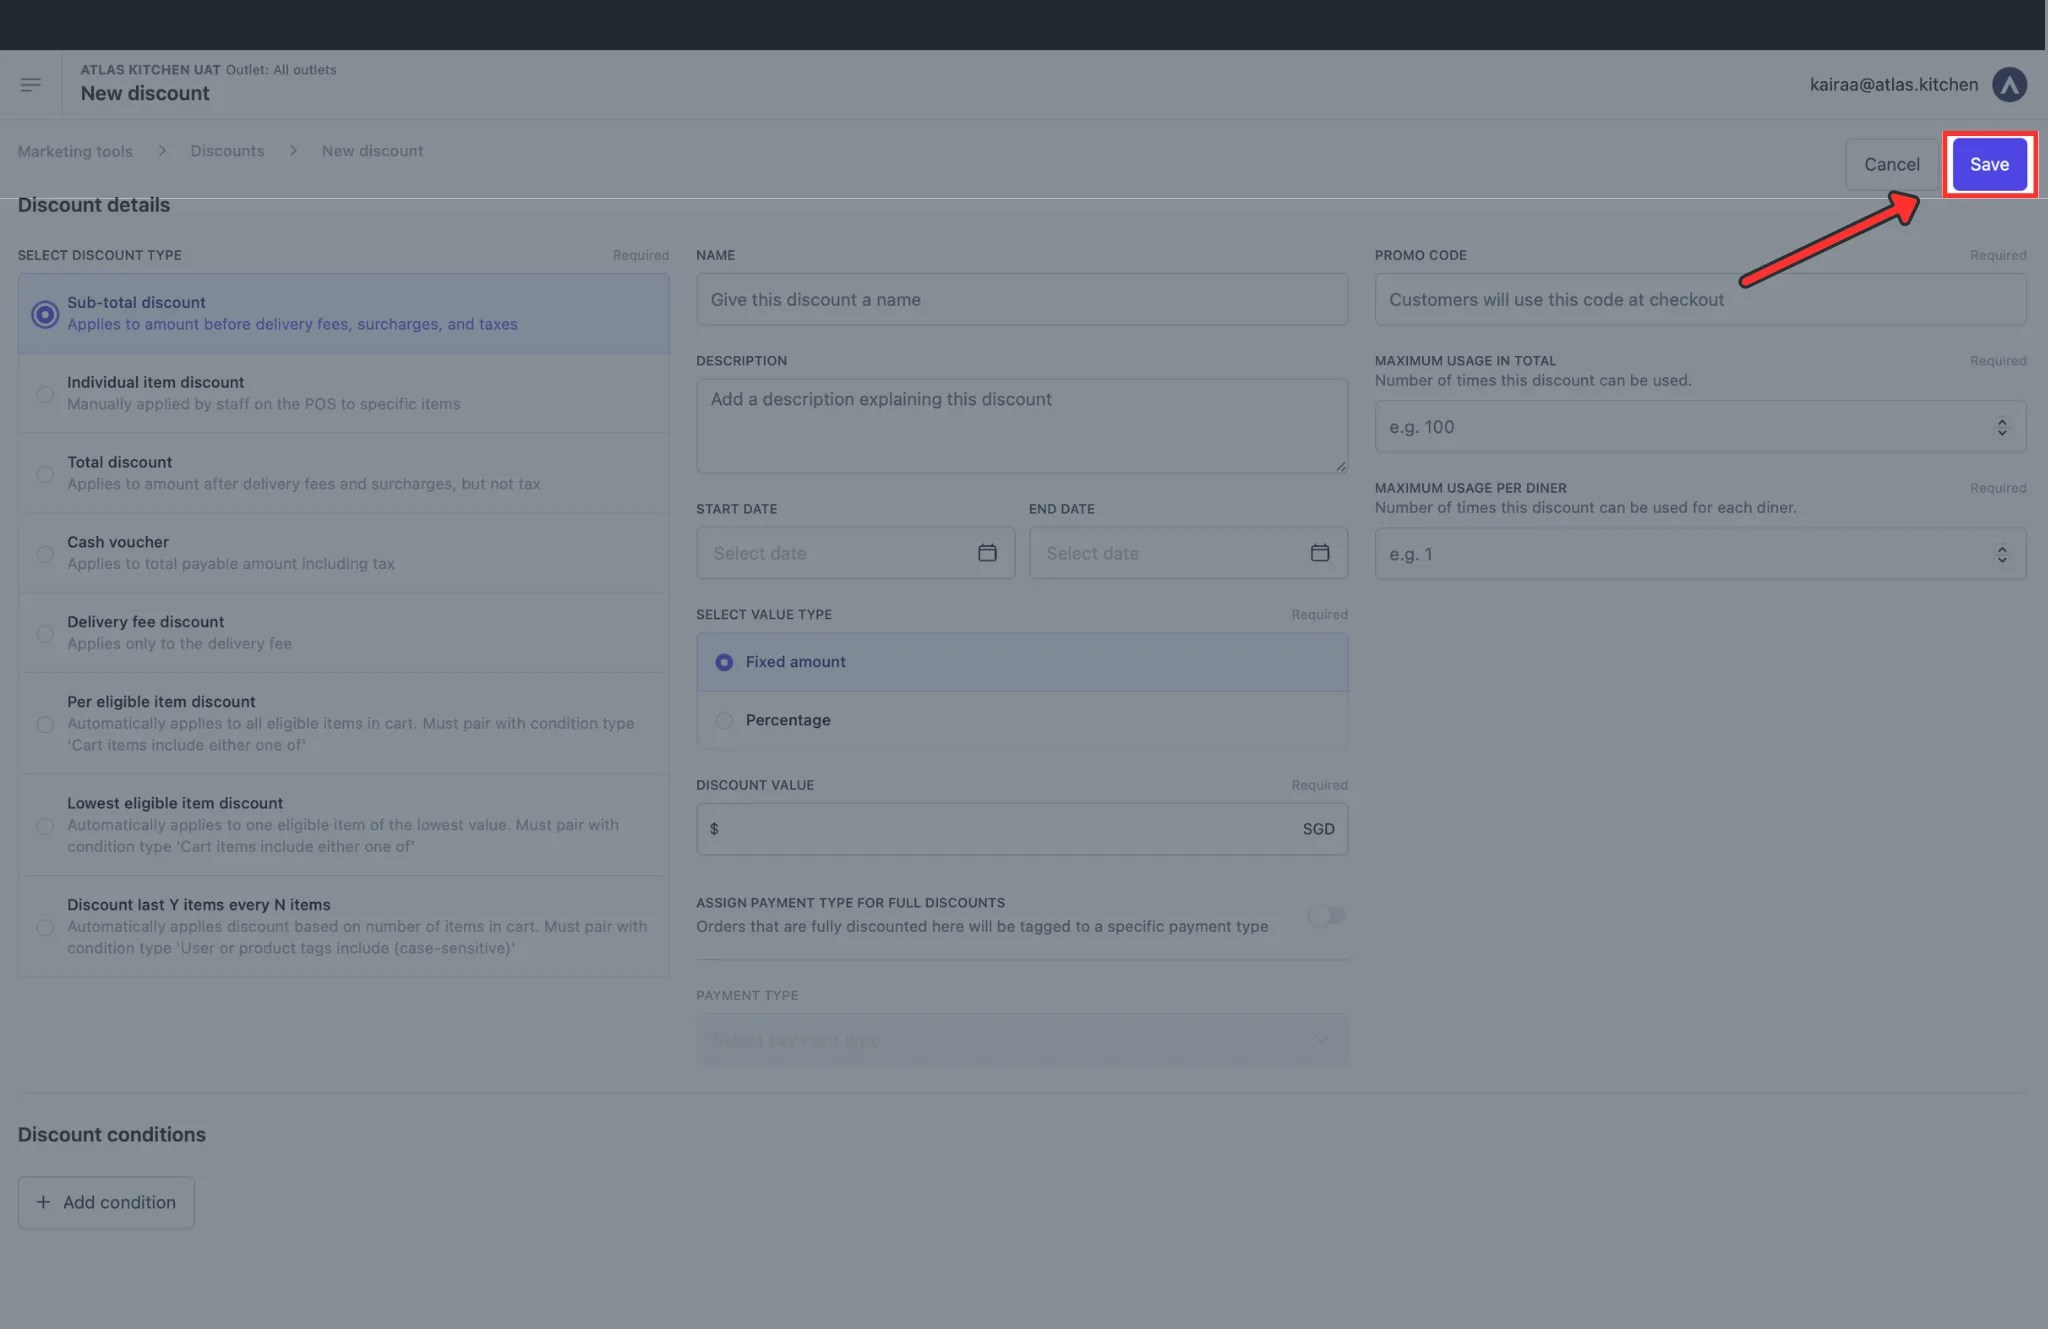Click the Cancel button
The height and width of the screenshot is (1329, 2048).
(1891, 165)
